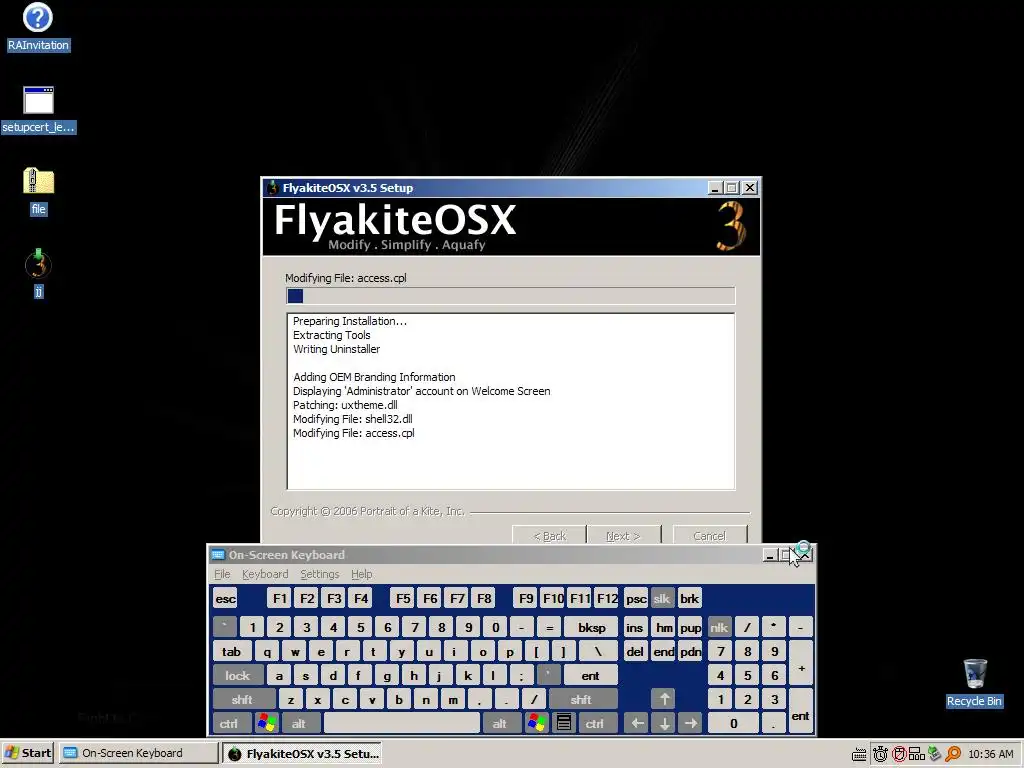This screenshot has width=1024, height=768.
Task: Click the F5 function key
Action: click(x=403, y=598)
